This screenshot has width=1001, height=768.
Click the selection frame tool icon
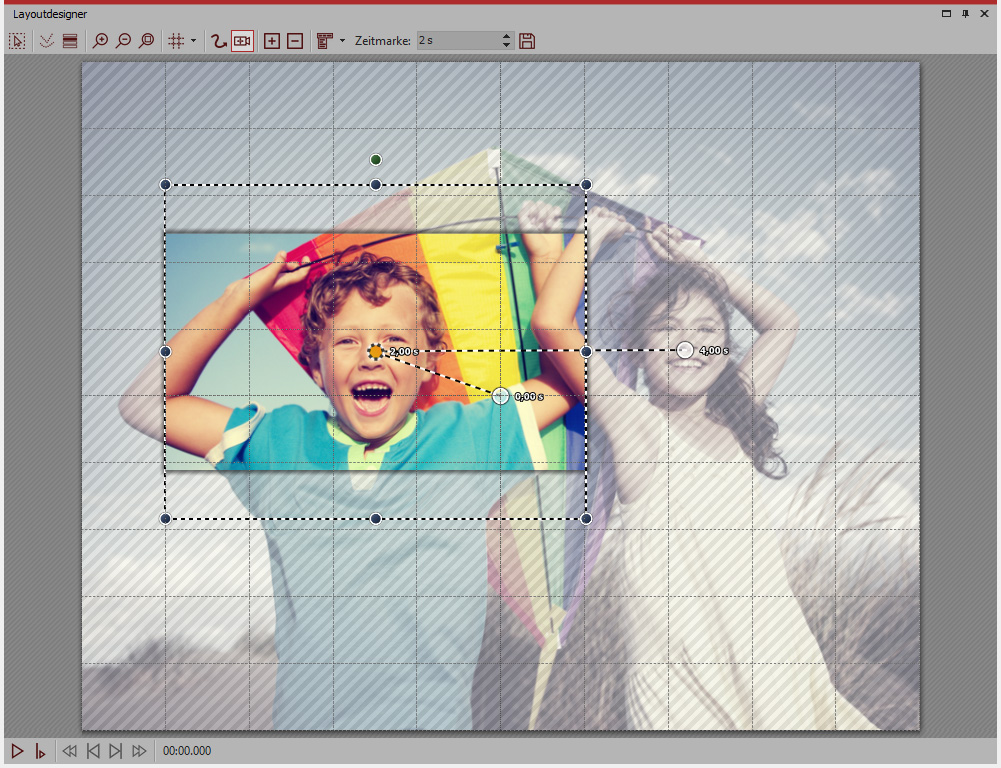click(x=17, y=41)
